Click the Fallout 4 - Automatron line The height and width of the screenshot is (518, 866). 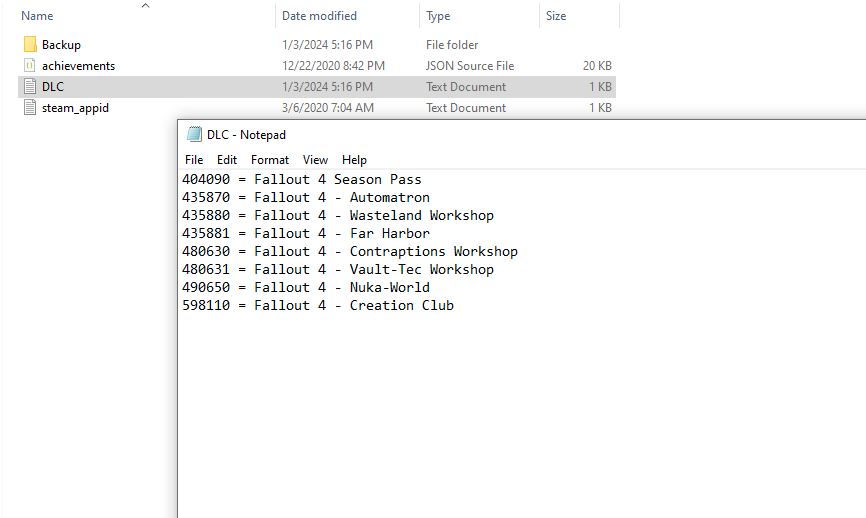tap(306, 197)
